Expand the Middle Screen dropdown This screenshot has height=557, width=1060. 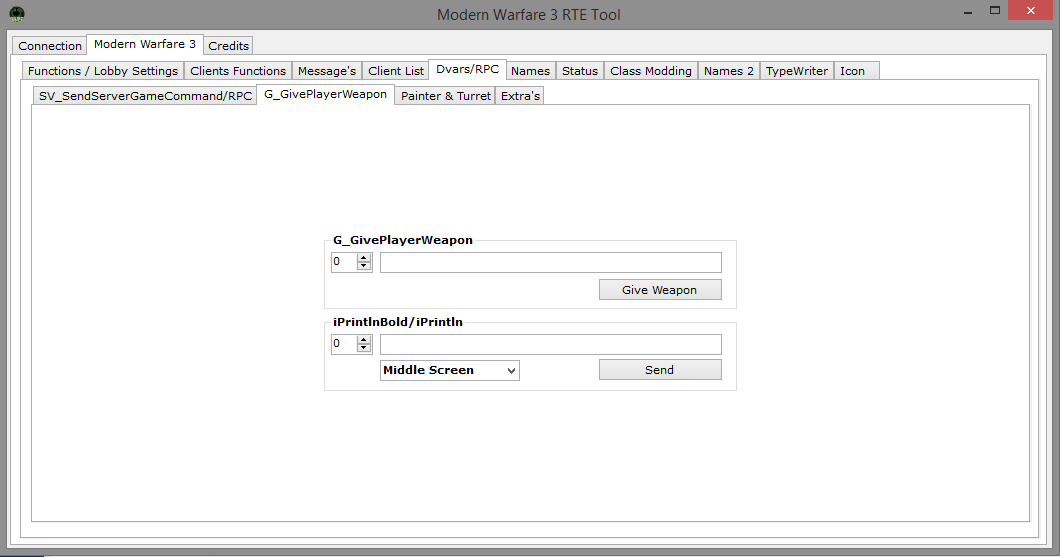pos(450,370)
